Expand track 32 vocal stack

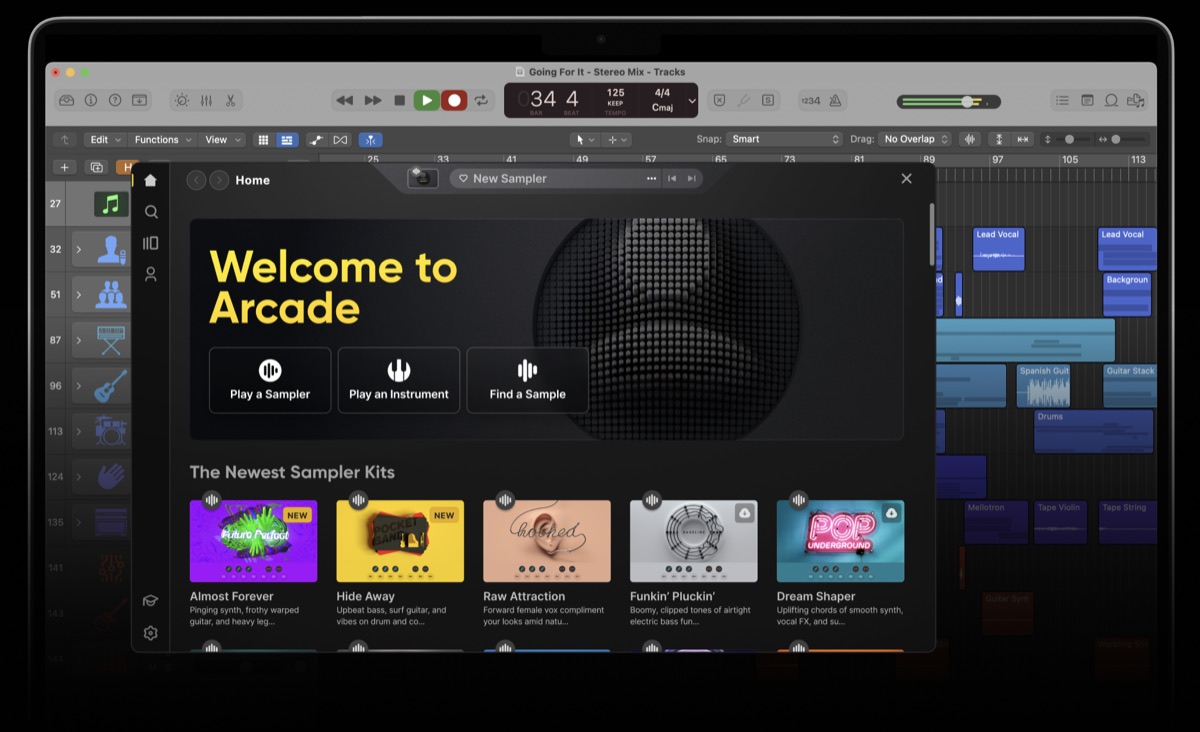point(79,249)
